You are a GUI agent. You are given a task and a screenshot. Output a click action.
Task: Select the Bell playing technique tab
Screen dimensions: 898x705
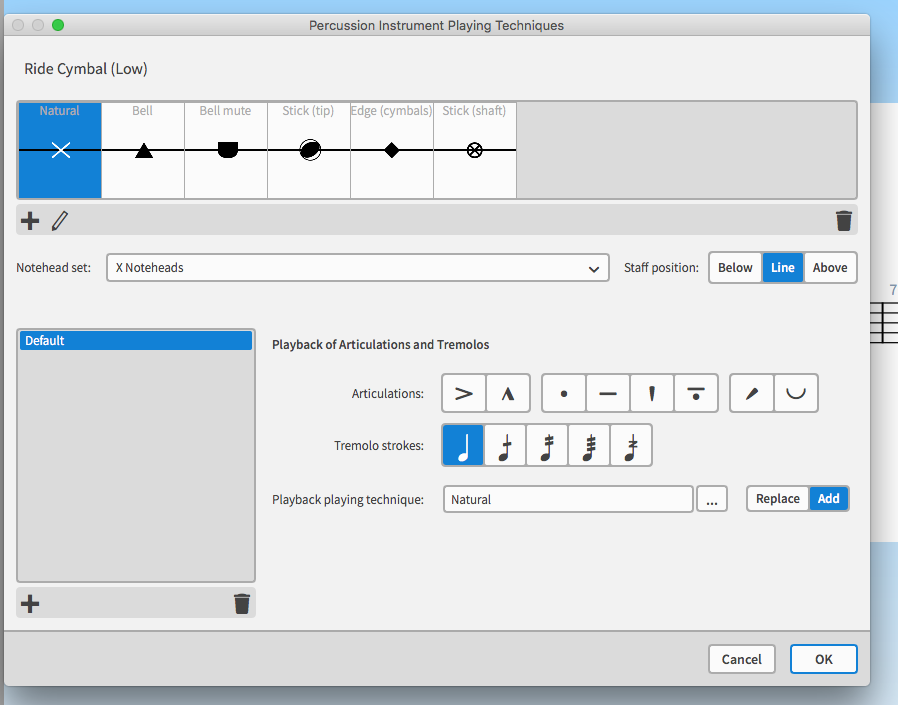click(142, 150)
